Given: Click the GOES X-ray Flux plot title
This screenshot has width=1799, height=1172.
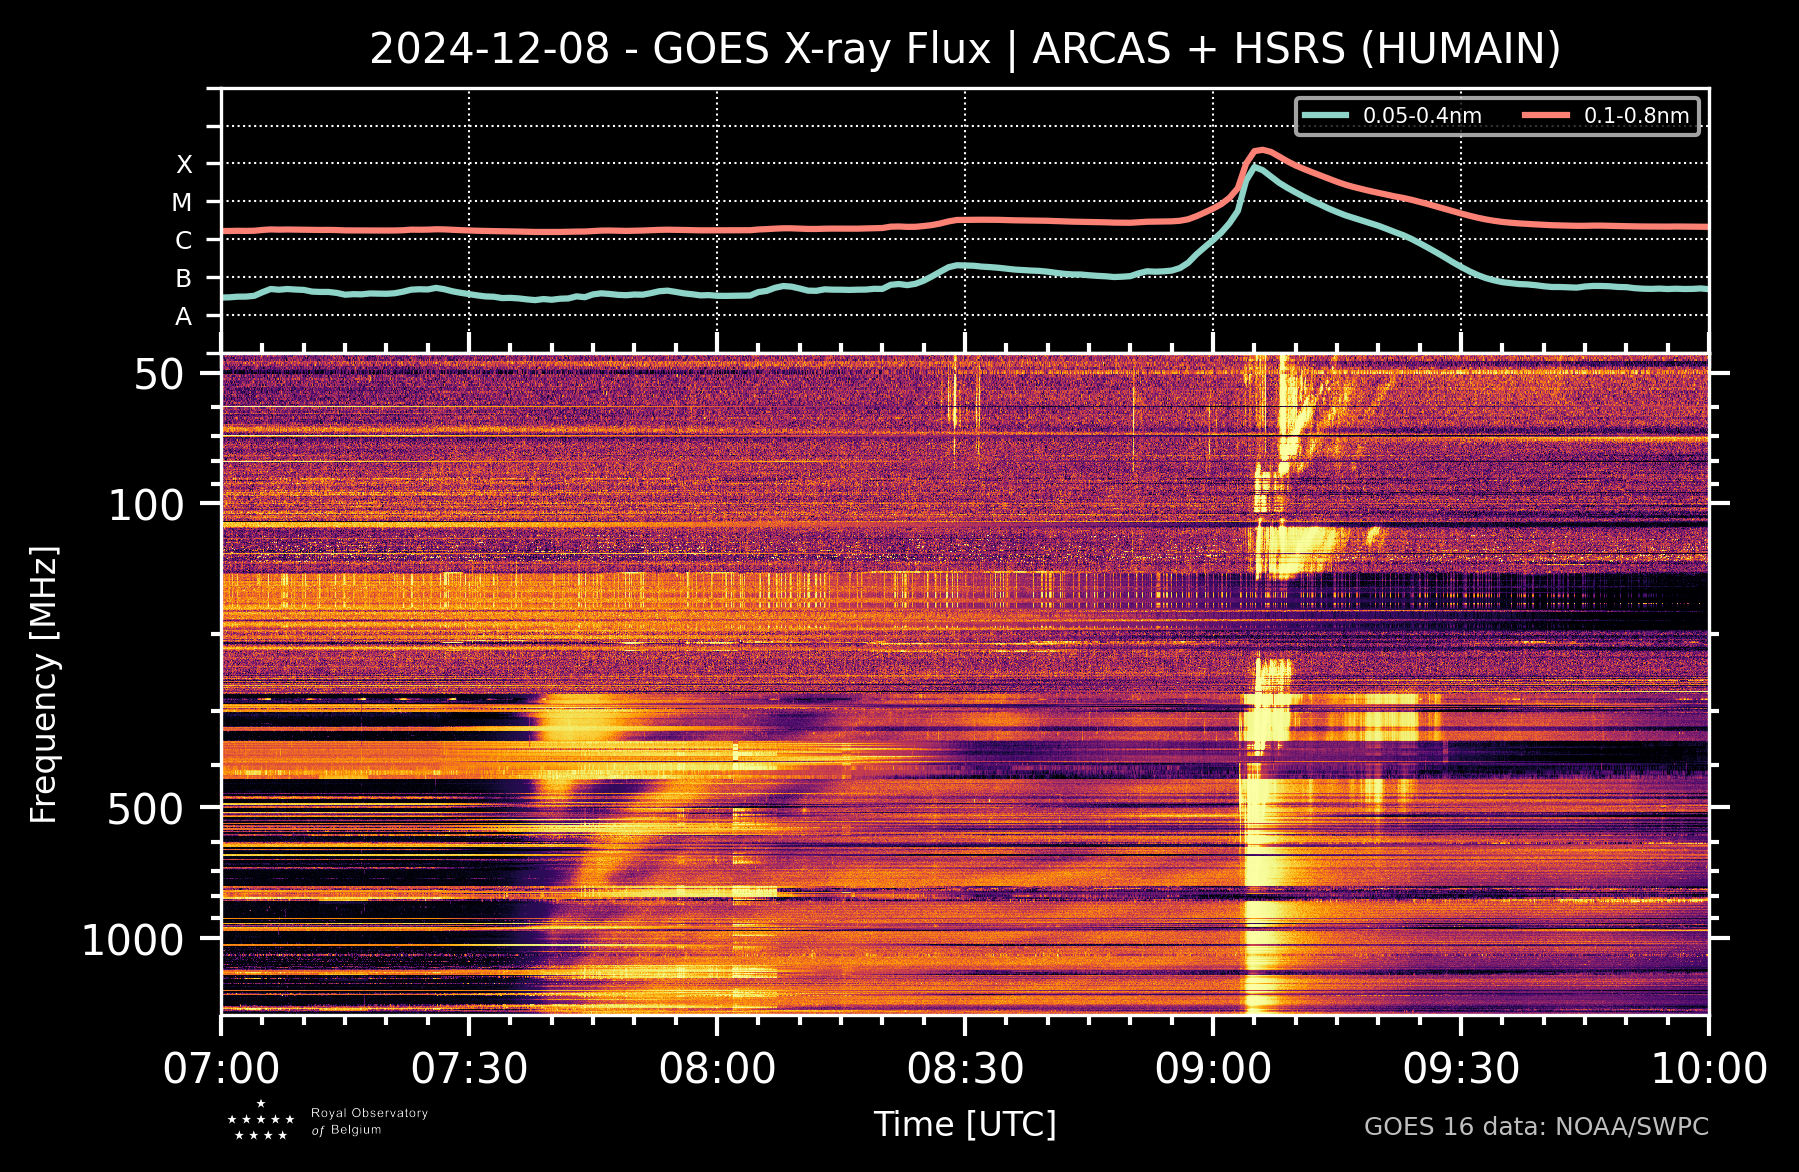Looking at the screenshot, I should [x=965, y=48].
